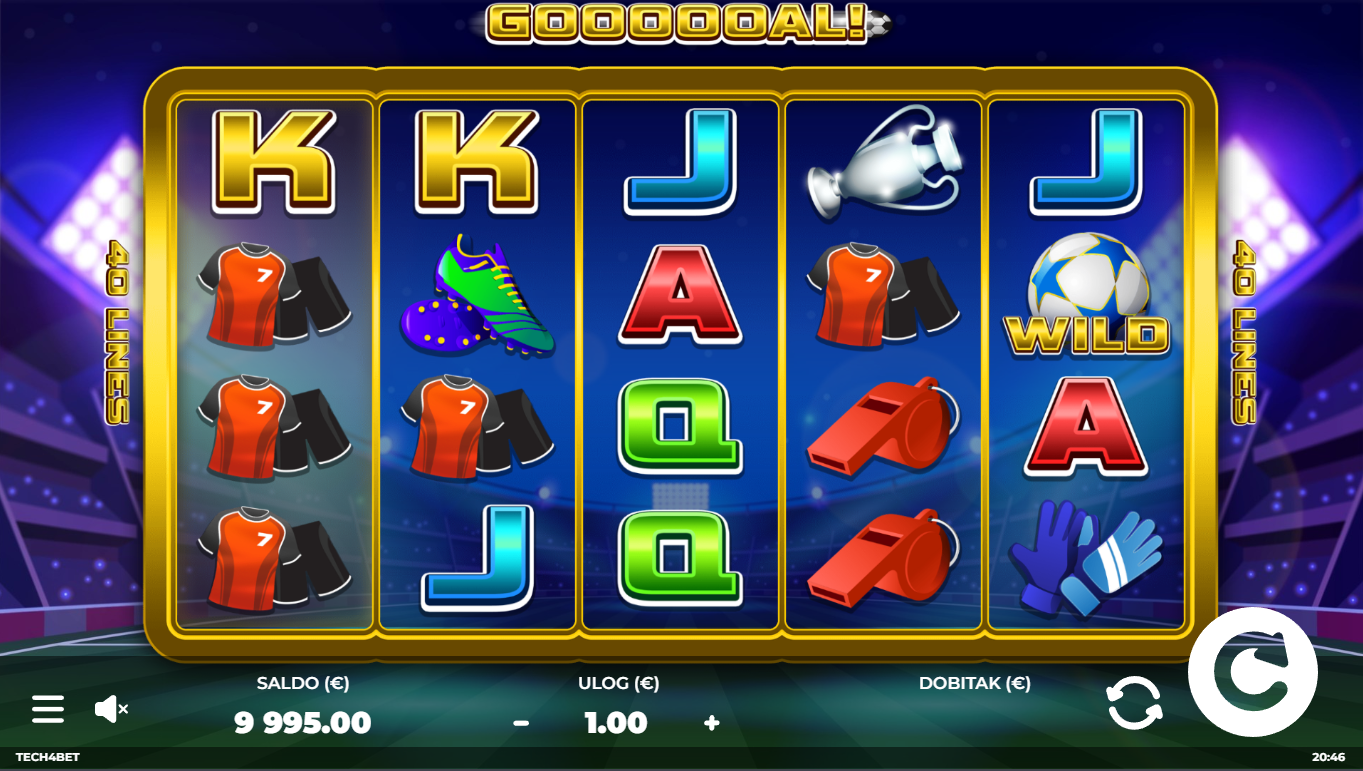Select the silver trophy symbol
Viewport: 1363px width, 771px height.
tap(884, 161)
